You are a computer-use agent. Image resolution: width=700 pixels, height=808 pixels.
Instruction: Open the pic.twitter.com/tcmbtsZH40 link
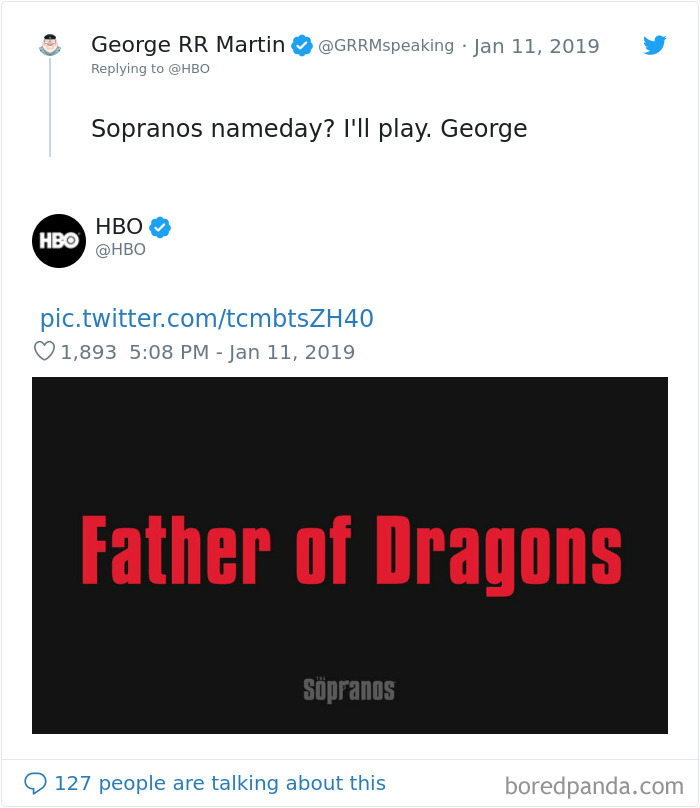coord(208,318)
